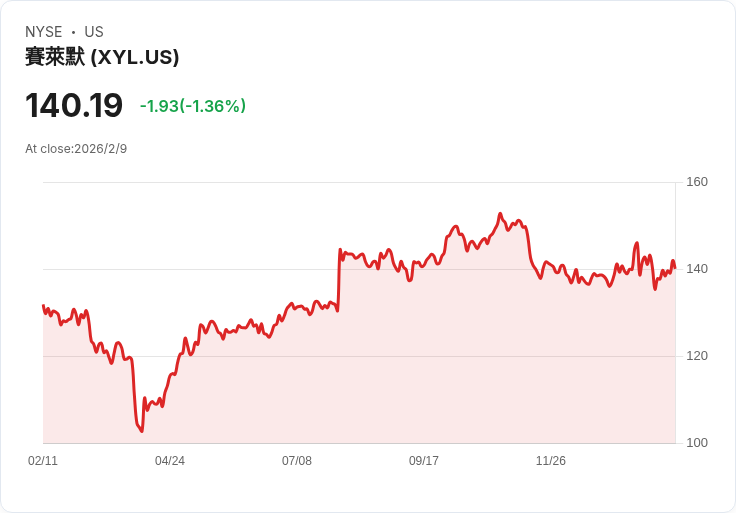Click the At close:2026/2/9 timestamp
The width and height of the screenshot is (736, 513).
coord(76,149)
